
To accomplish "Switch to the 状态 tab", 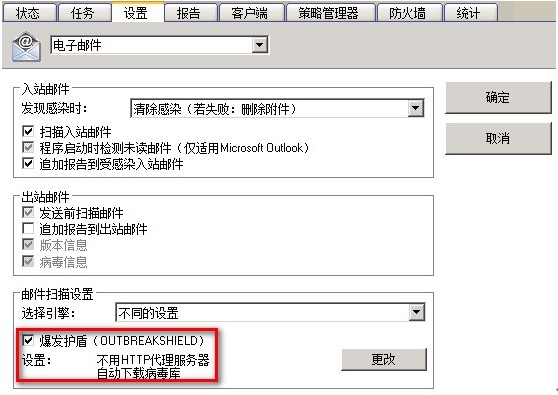I will 29,13.
